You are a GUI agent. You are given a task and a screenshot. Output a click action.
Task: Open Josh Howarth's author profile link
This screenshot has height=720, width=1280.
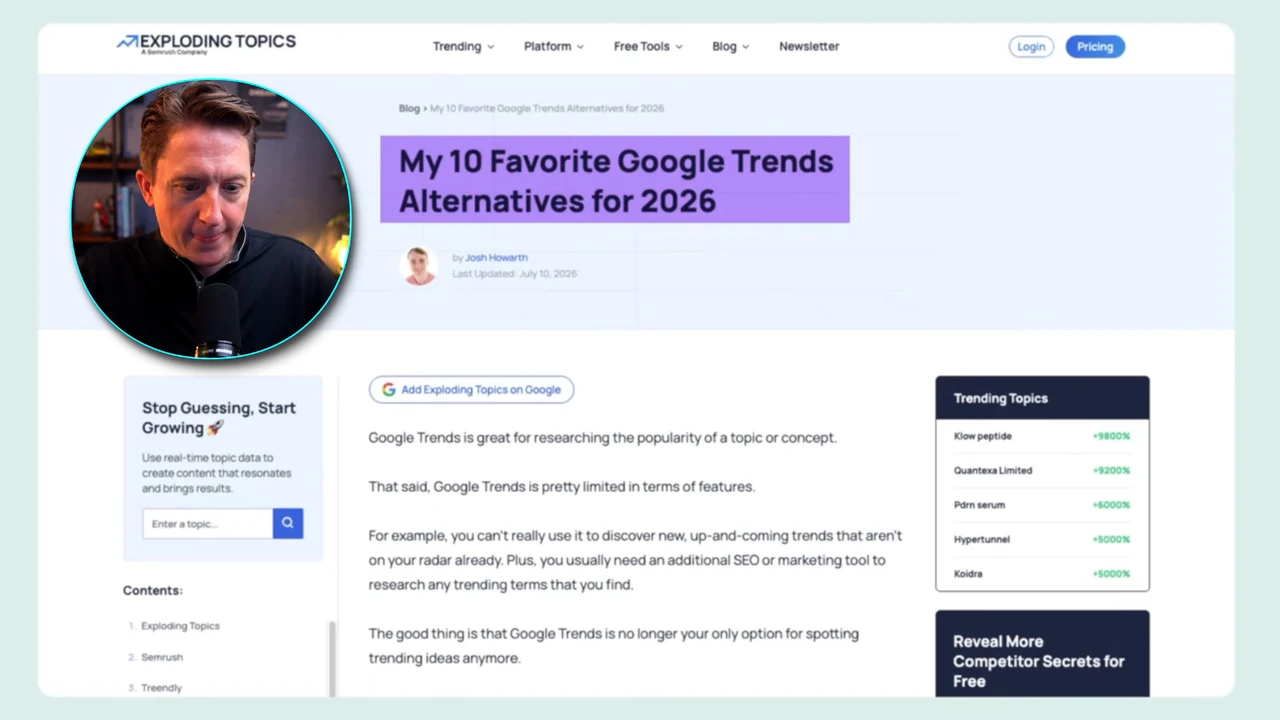(x=496, y=258)
